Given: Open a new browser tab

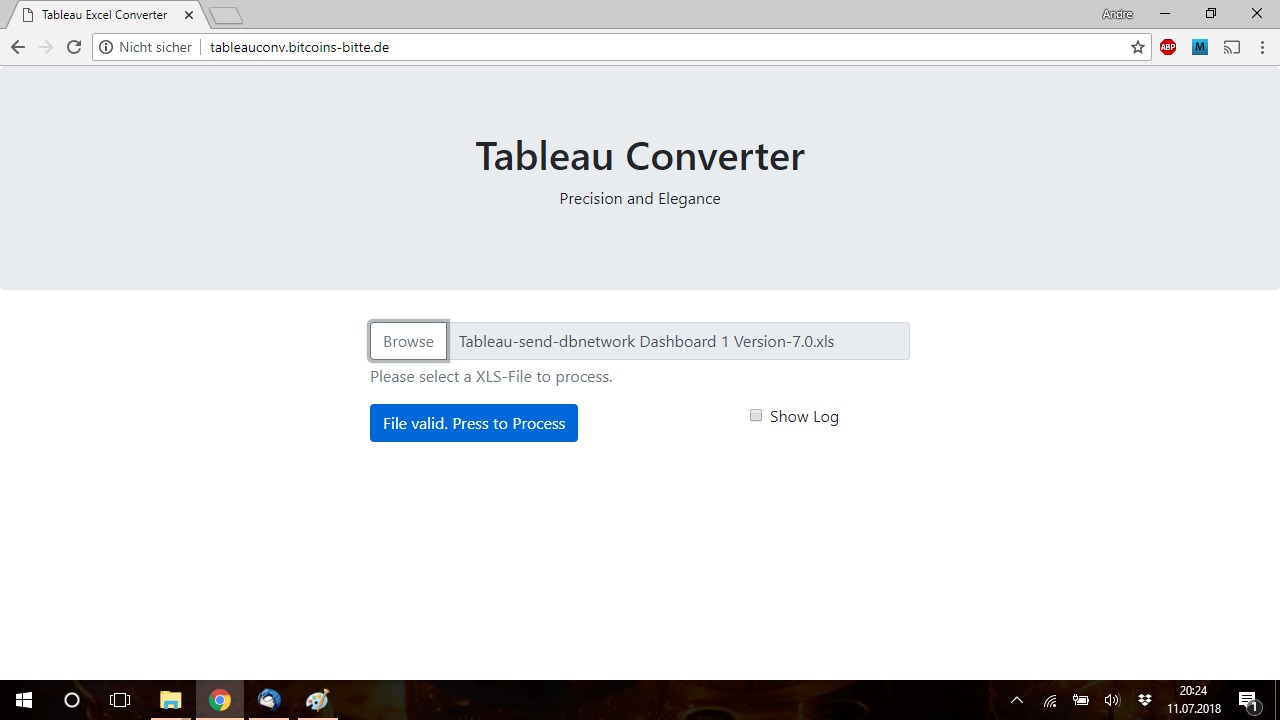Looking at the screenshot, I should [x=227, y=15].
